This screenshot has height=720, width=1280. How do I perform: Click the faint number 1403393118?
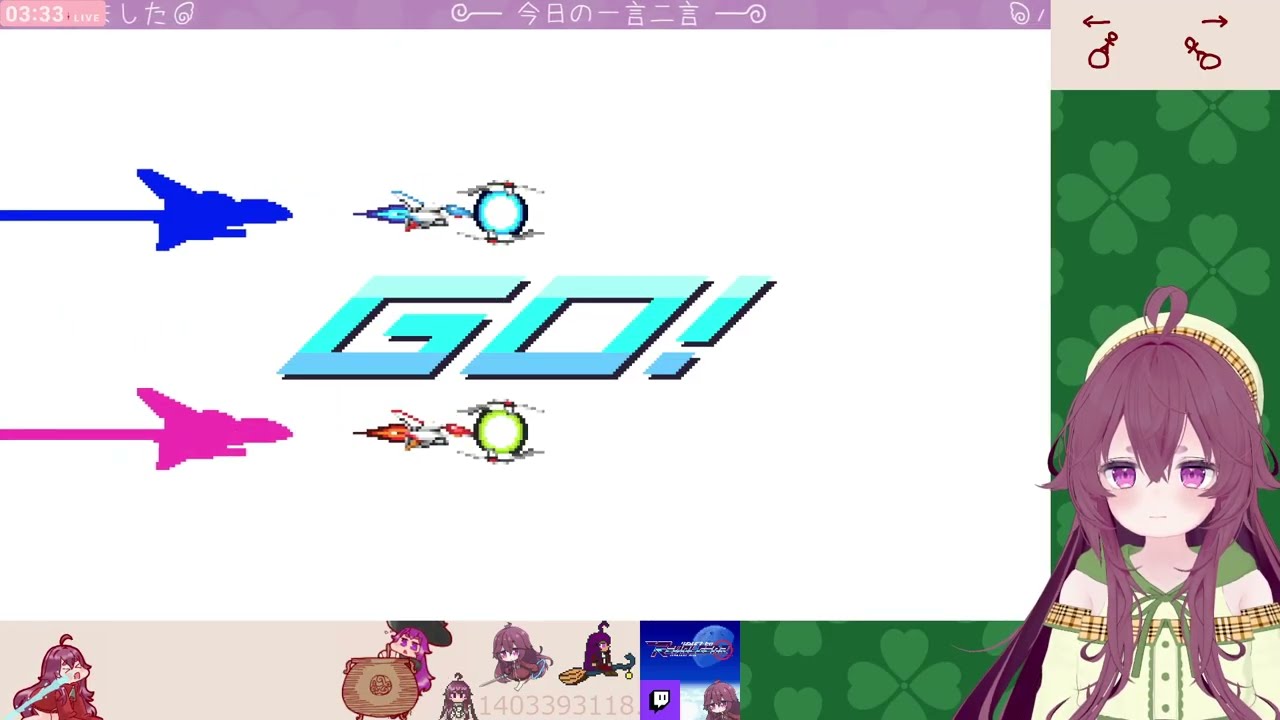pos(556,706)
